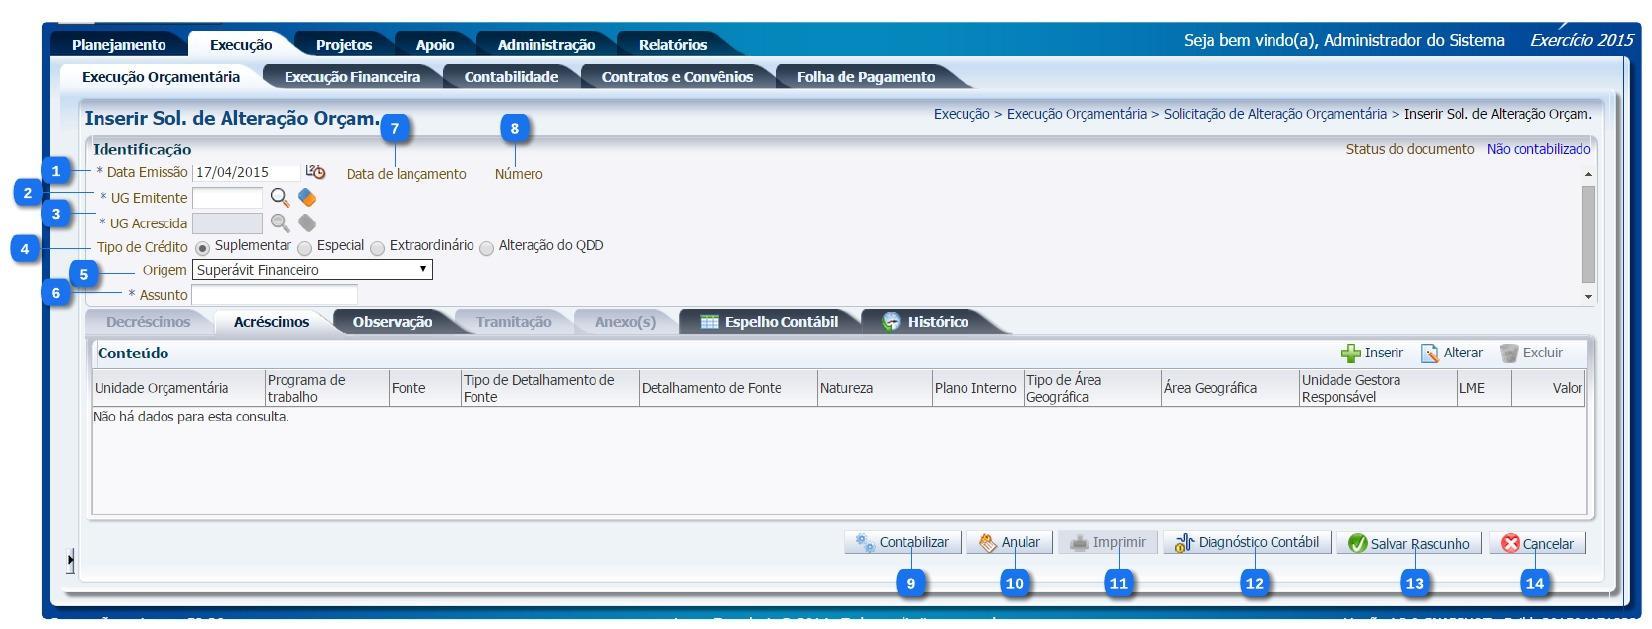Click the Cancelar button
This screenshot has height=629, width=1652.
coord(1537,544)
